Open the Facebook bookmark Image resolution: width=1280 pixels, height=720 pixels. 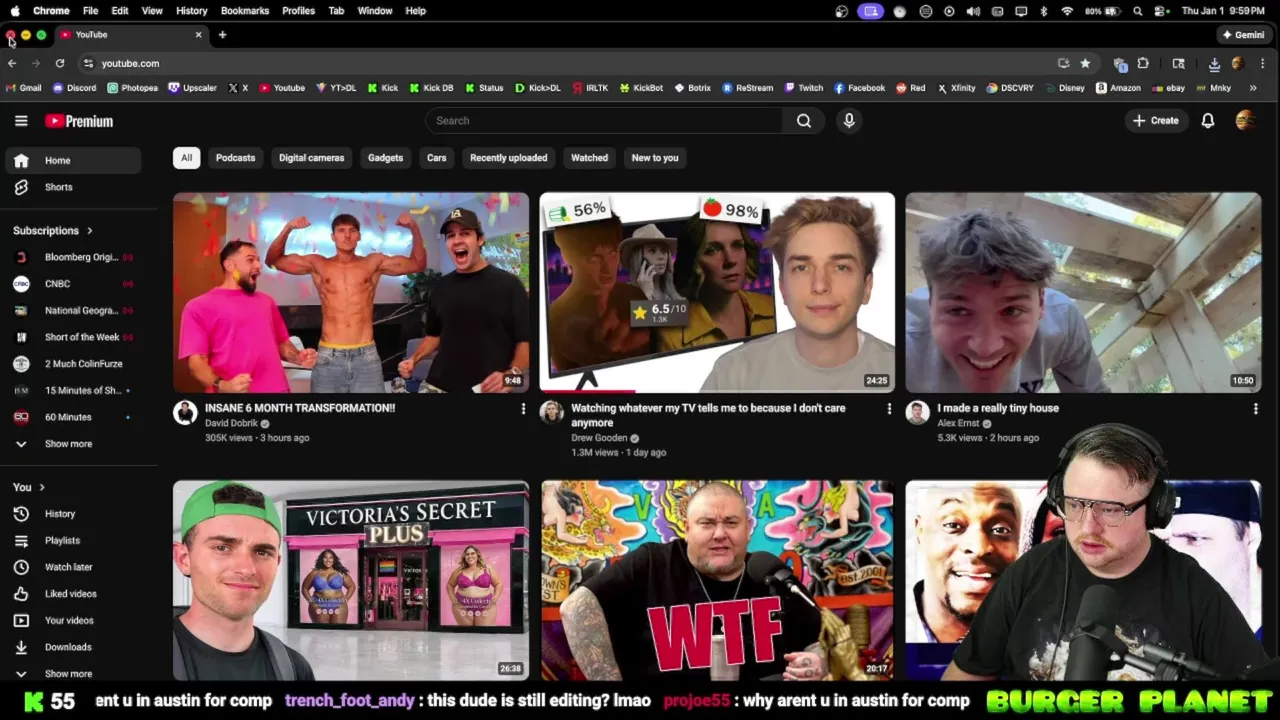pos(860,88)
